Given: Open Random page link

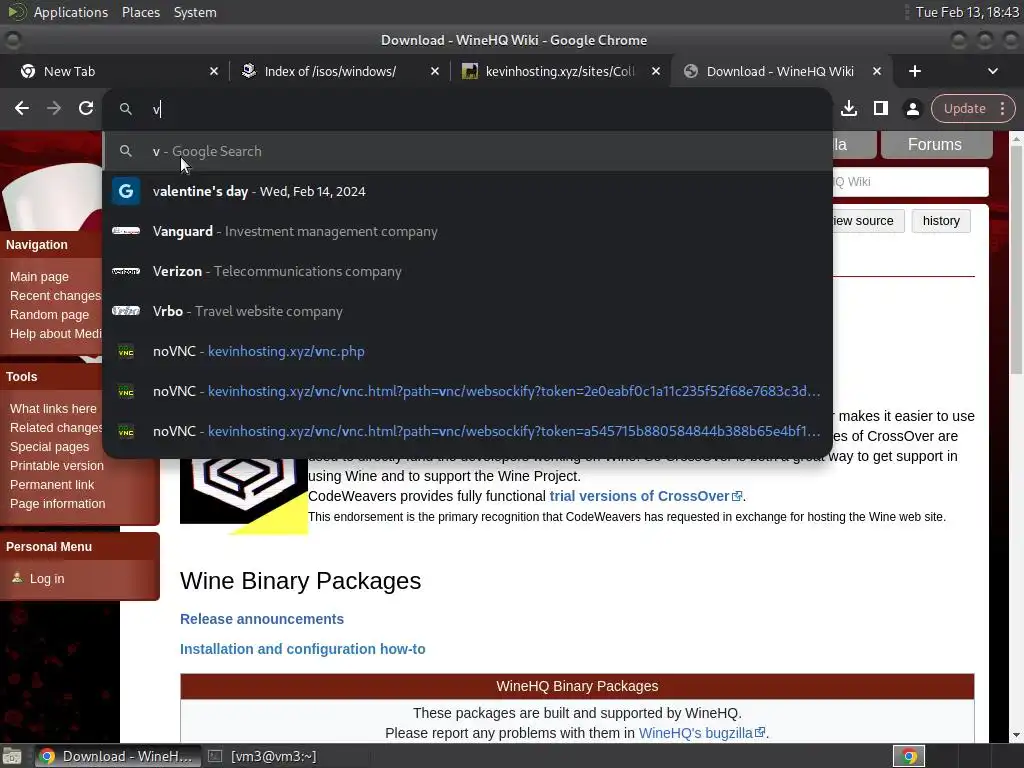Looking at the screenshot, I should 49,315.
